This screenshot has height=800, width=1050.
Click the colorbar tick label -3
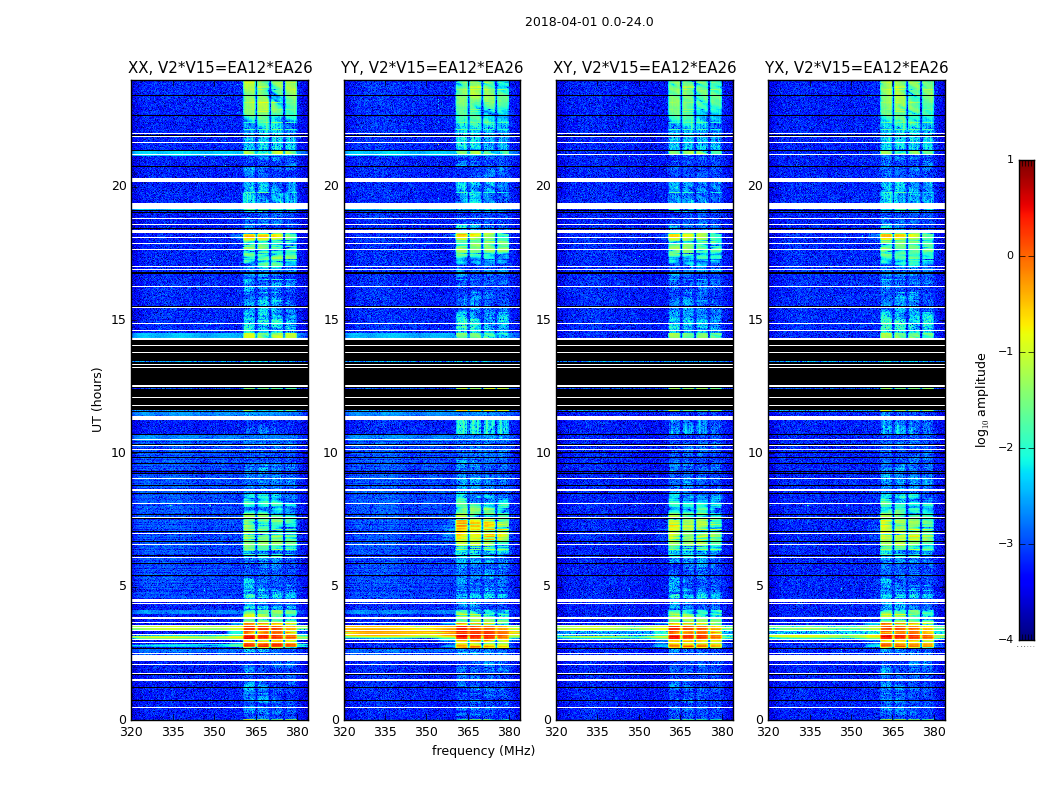pyautogui.click(x=1006, y=544)
